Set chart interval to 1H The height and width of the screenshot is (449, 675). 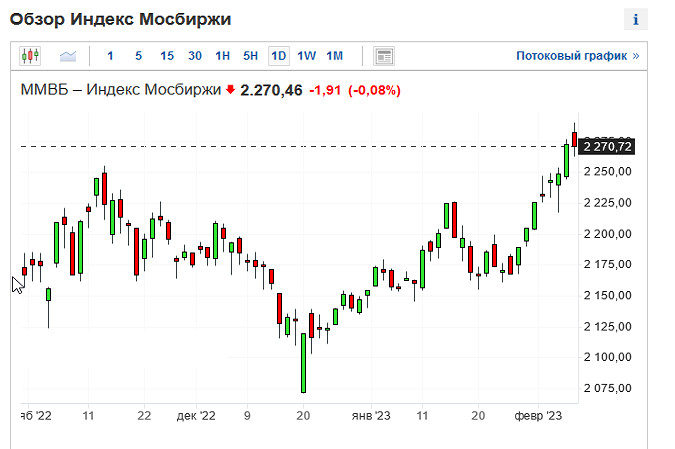point(223,56)
